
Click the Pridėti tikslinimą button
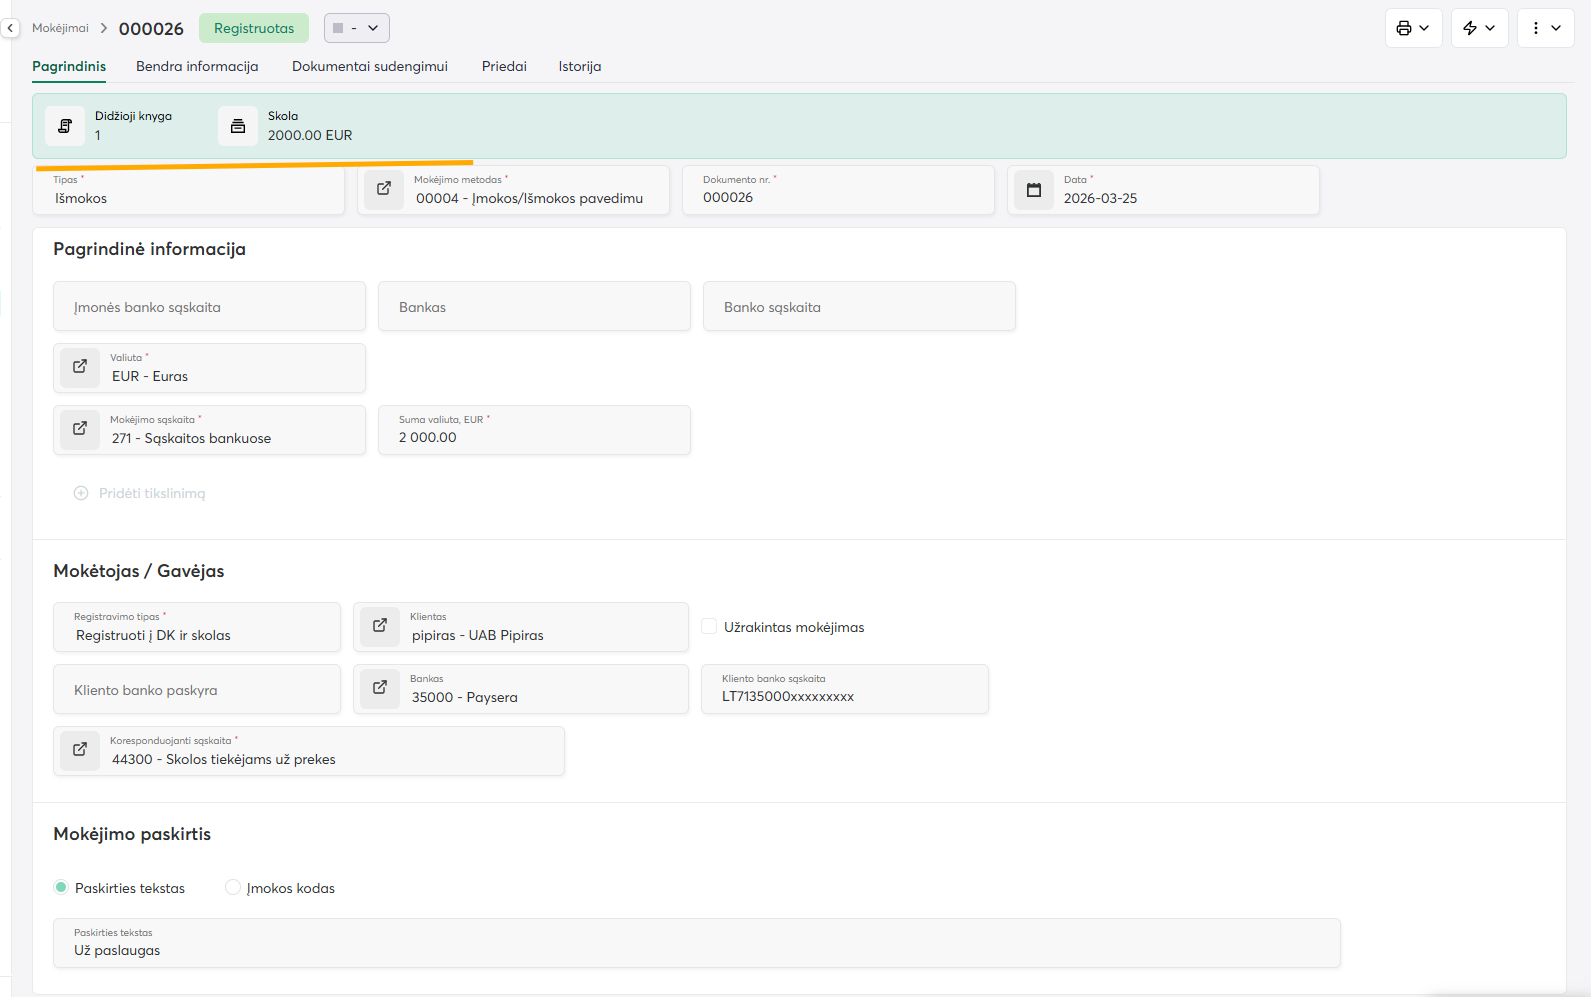(x=140, y=494)
